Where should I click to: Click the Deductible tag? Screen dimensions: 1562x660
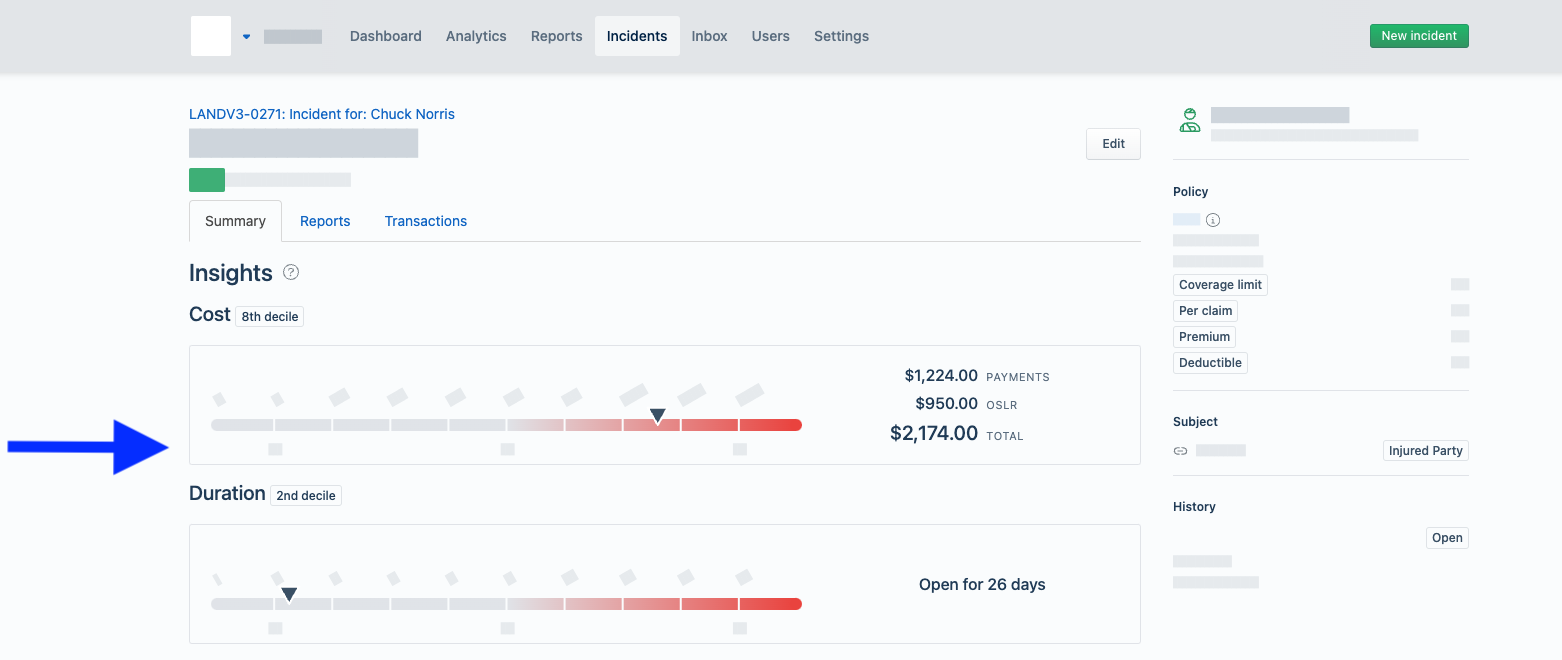[x=1210, y=363]
